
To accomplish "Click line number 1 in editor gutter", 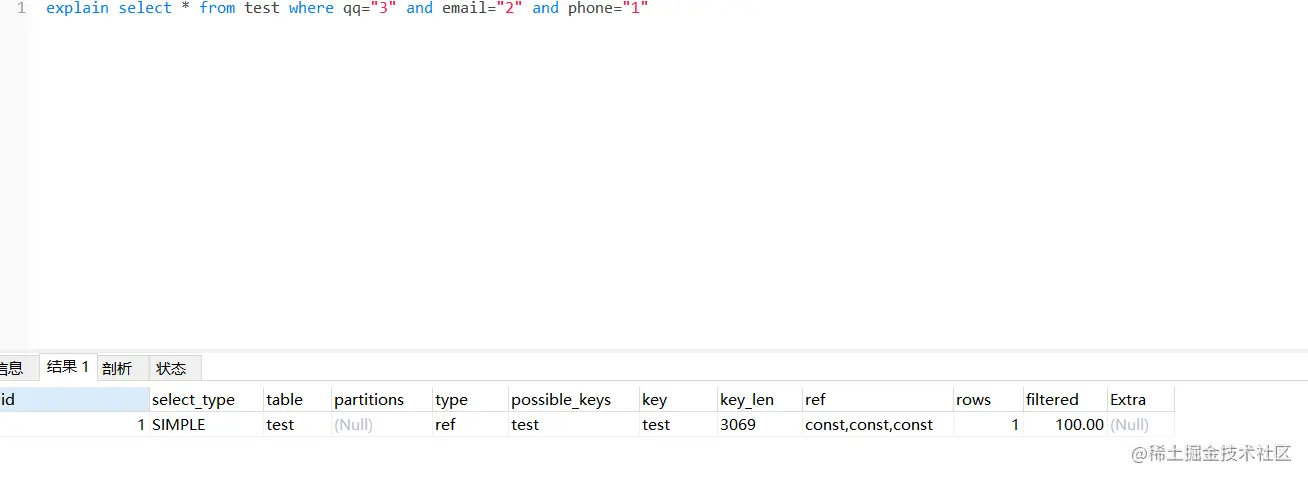I will coord(21,9).
